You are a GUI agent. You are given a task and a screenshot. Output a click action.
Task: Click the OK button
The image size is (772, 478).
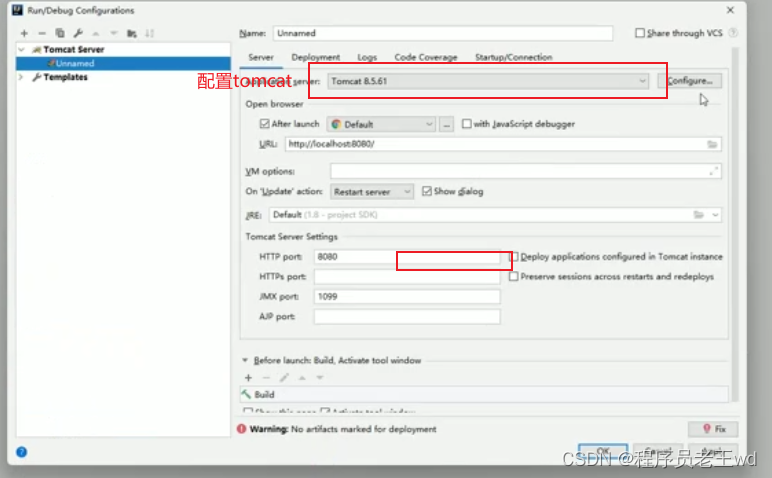coord(603,450)
